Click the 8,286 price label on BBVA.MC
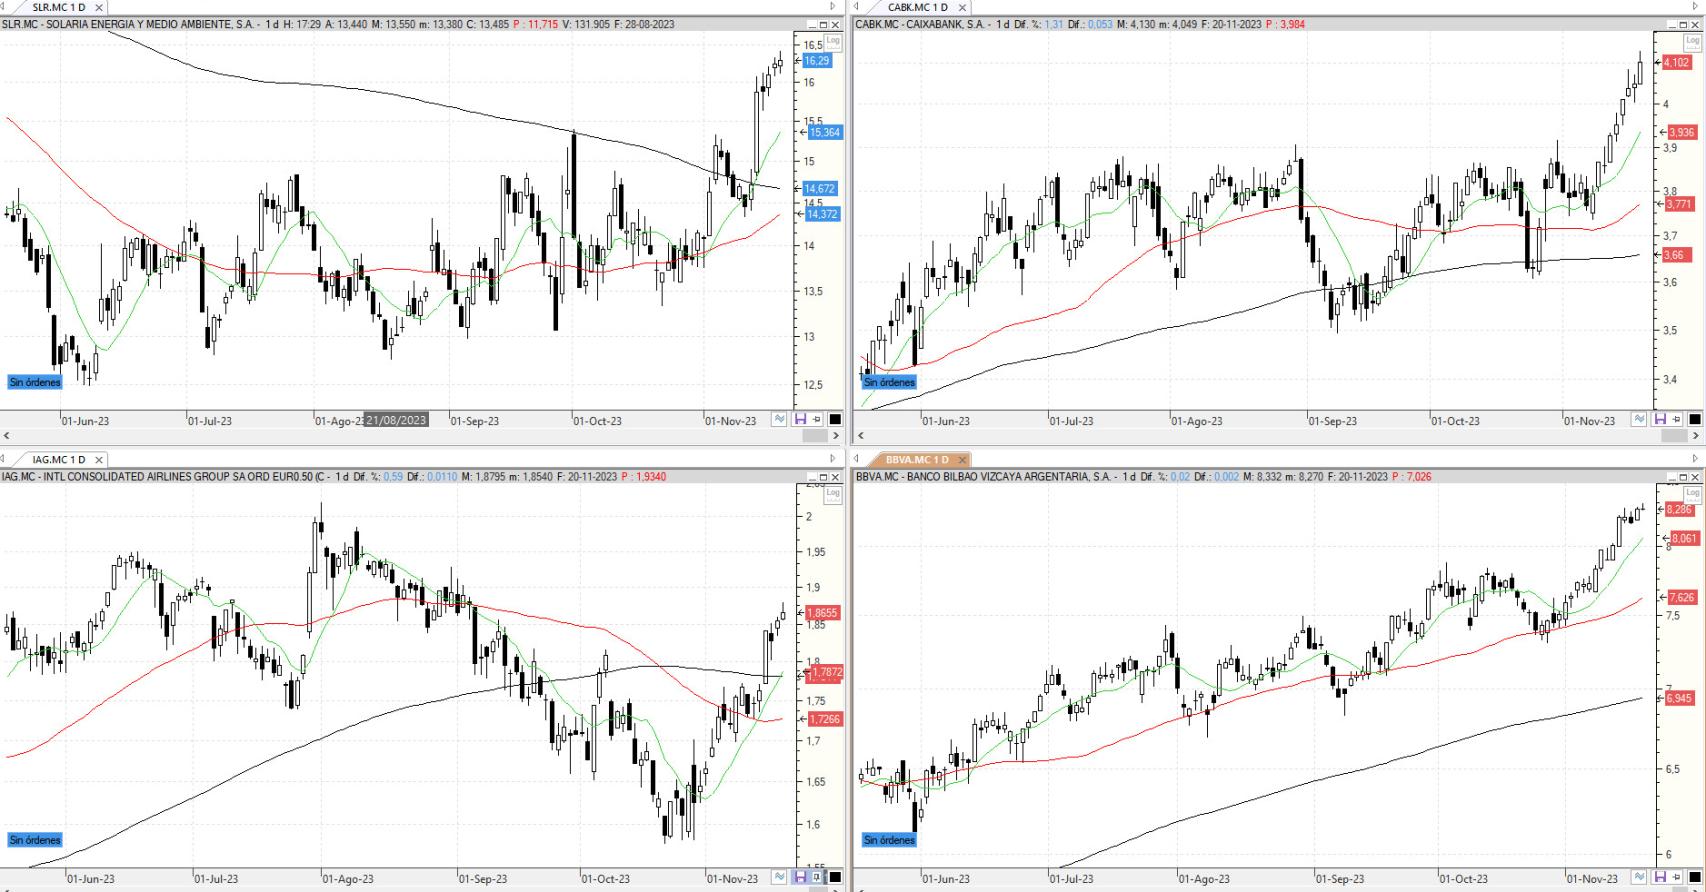This screenshot has height=892, width=1706. [x=1679, y=510]
